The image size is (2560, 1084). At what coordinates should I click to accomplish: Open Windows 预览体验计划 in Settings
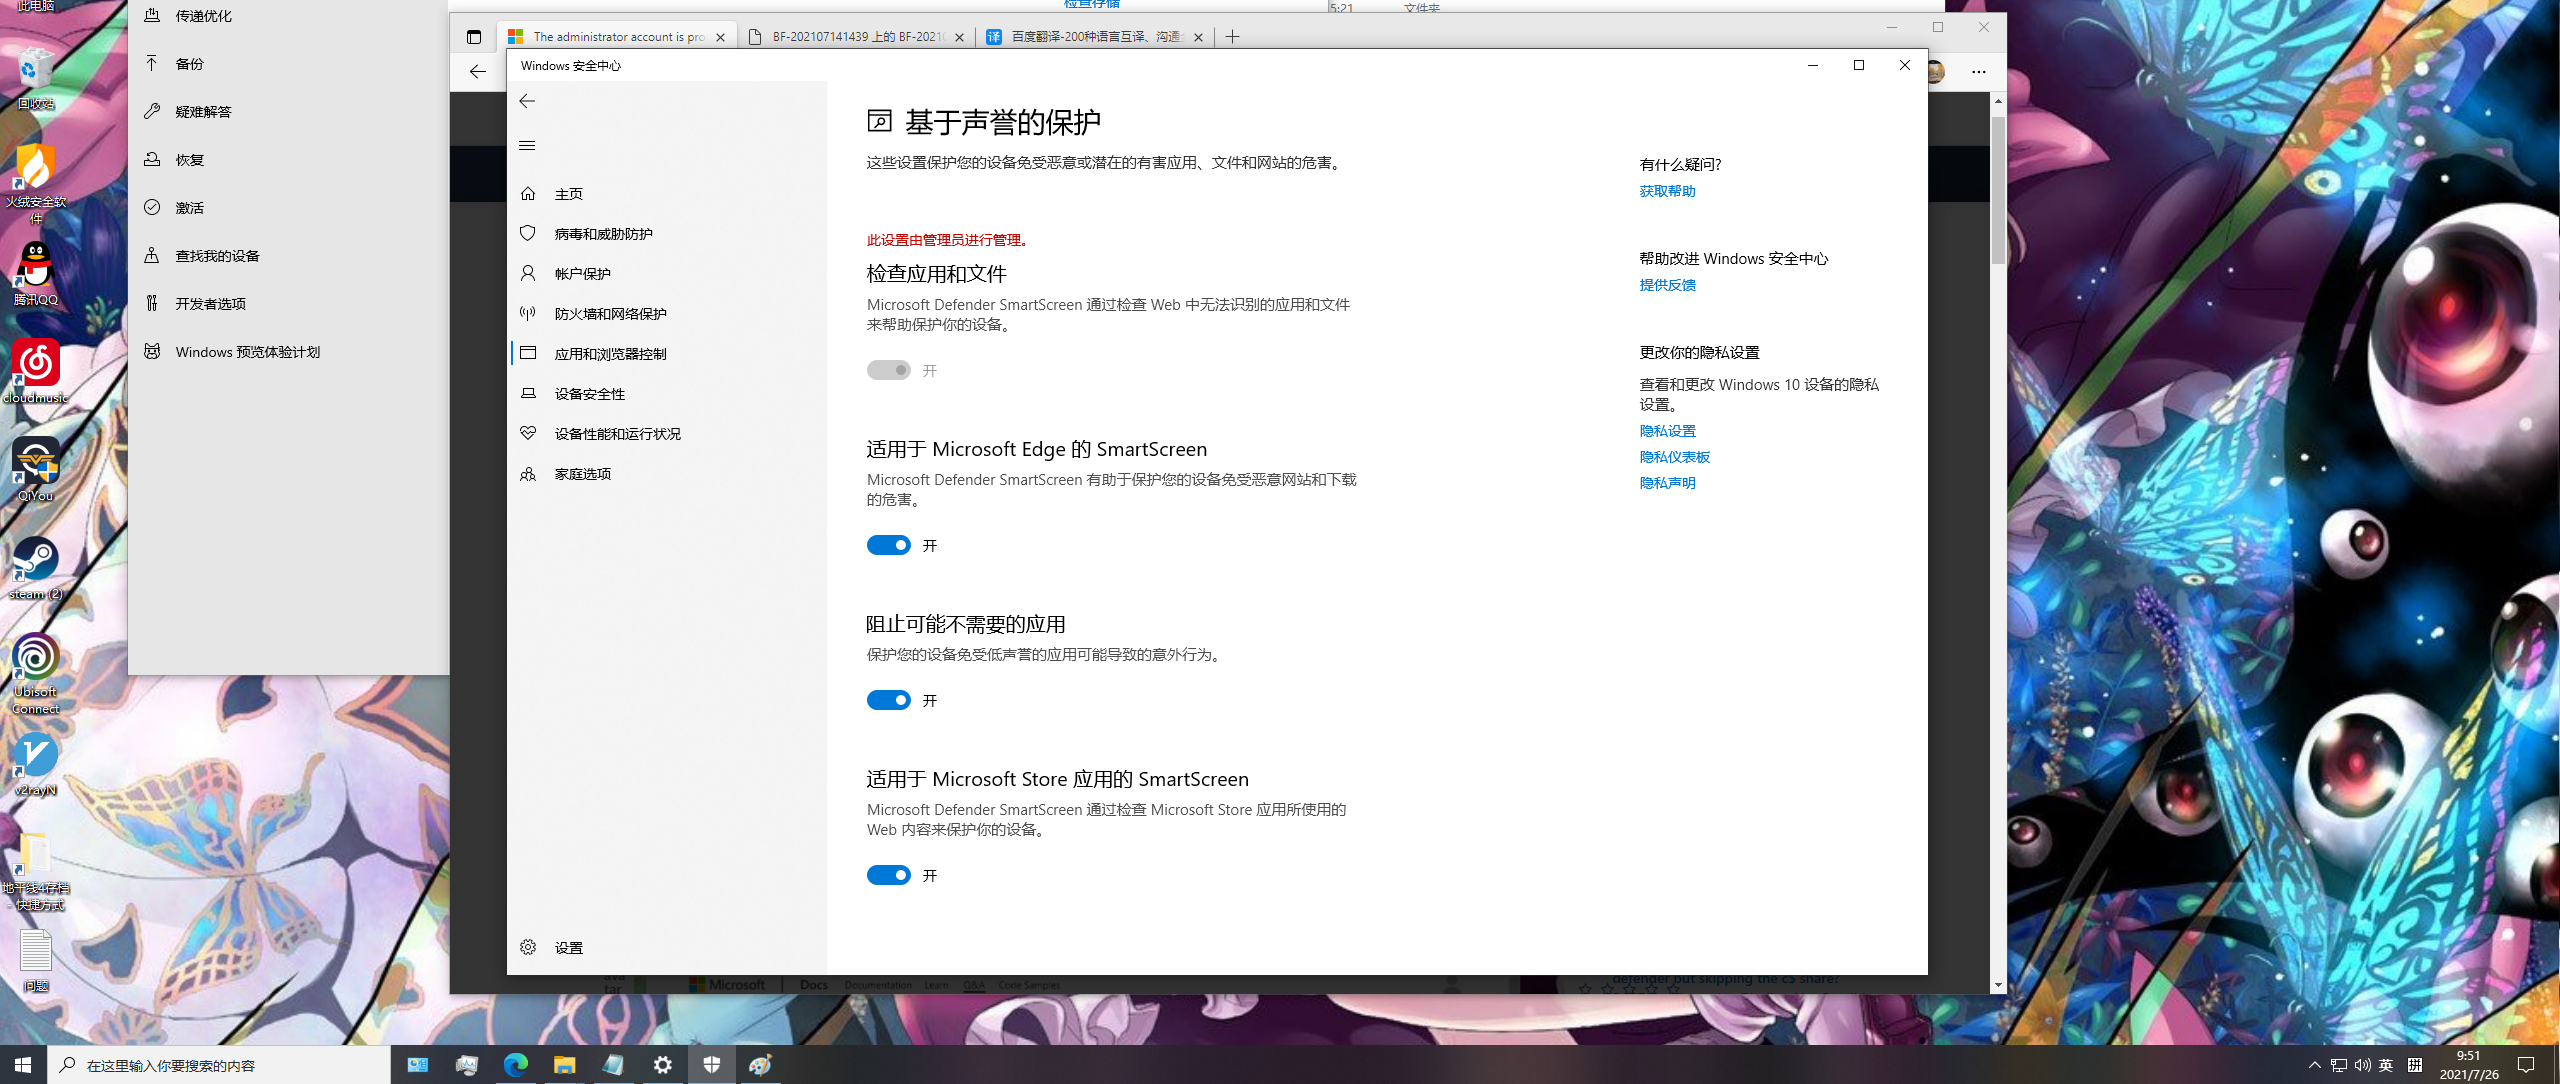coord(288,352)
